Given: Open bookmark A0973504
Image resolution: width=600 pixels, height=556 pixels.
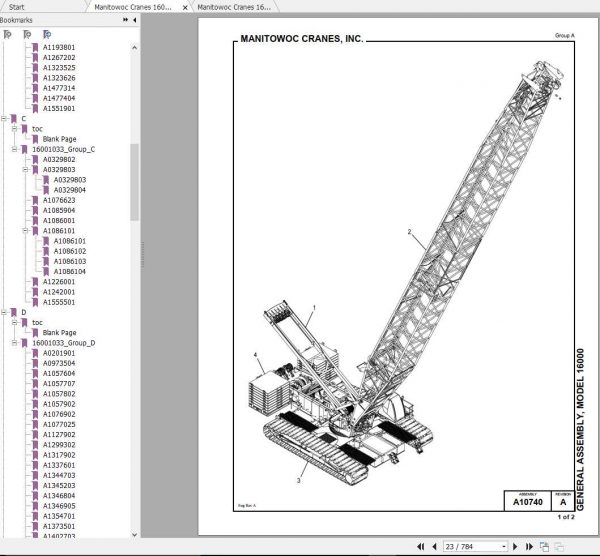Looking at the screenshot, I should (59, 363).
